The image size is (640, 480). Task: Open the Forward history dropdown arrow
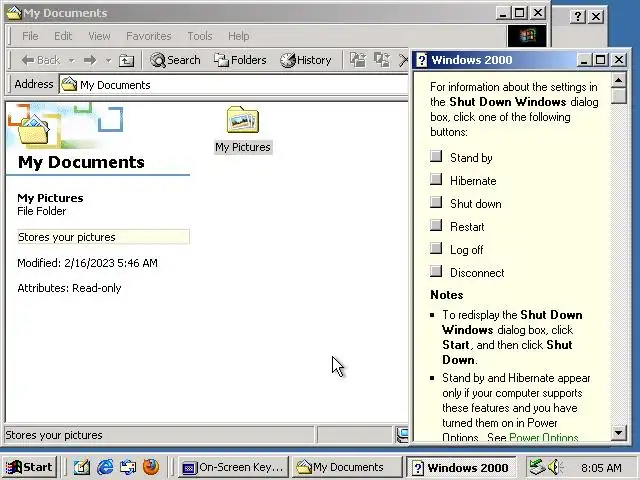click(108, 60)
